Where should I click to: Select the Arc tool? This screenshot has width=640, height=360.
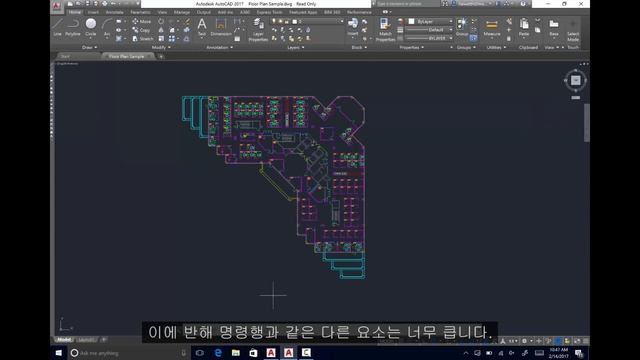pos(107,27)
